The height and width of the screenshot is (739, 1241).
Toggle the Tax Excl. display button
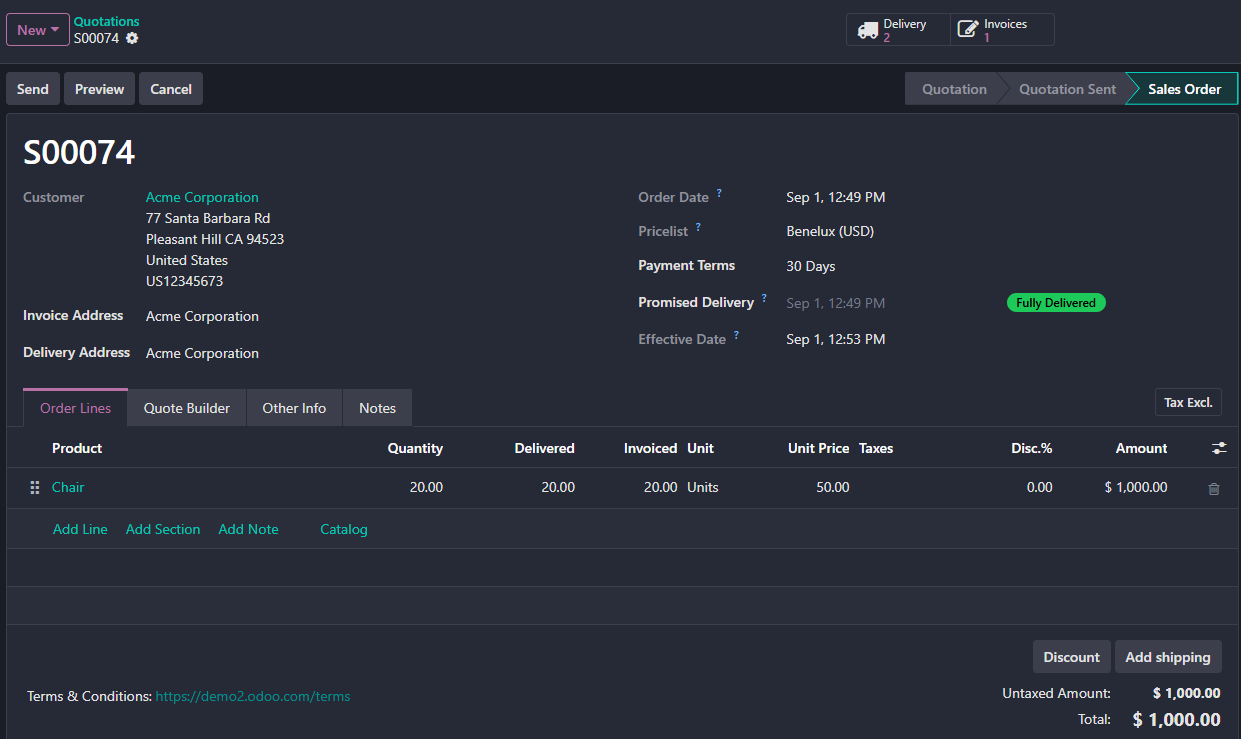click(1188, 402)
